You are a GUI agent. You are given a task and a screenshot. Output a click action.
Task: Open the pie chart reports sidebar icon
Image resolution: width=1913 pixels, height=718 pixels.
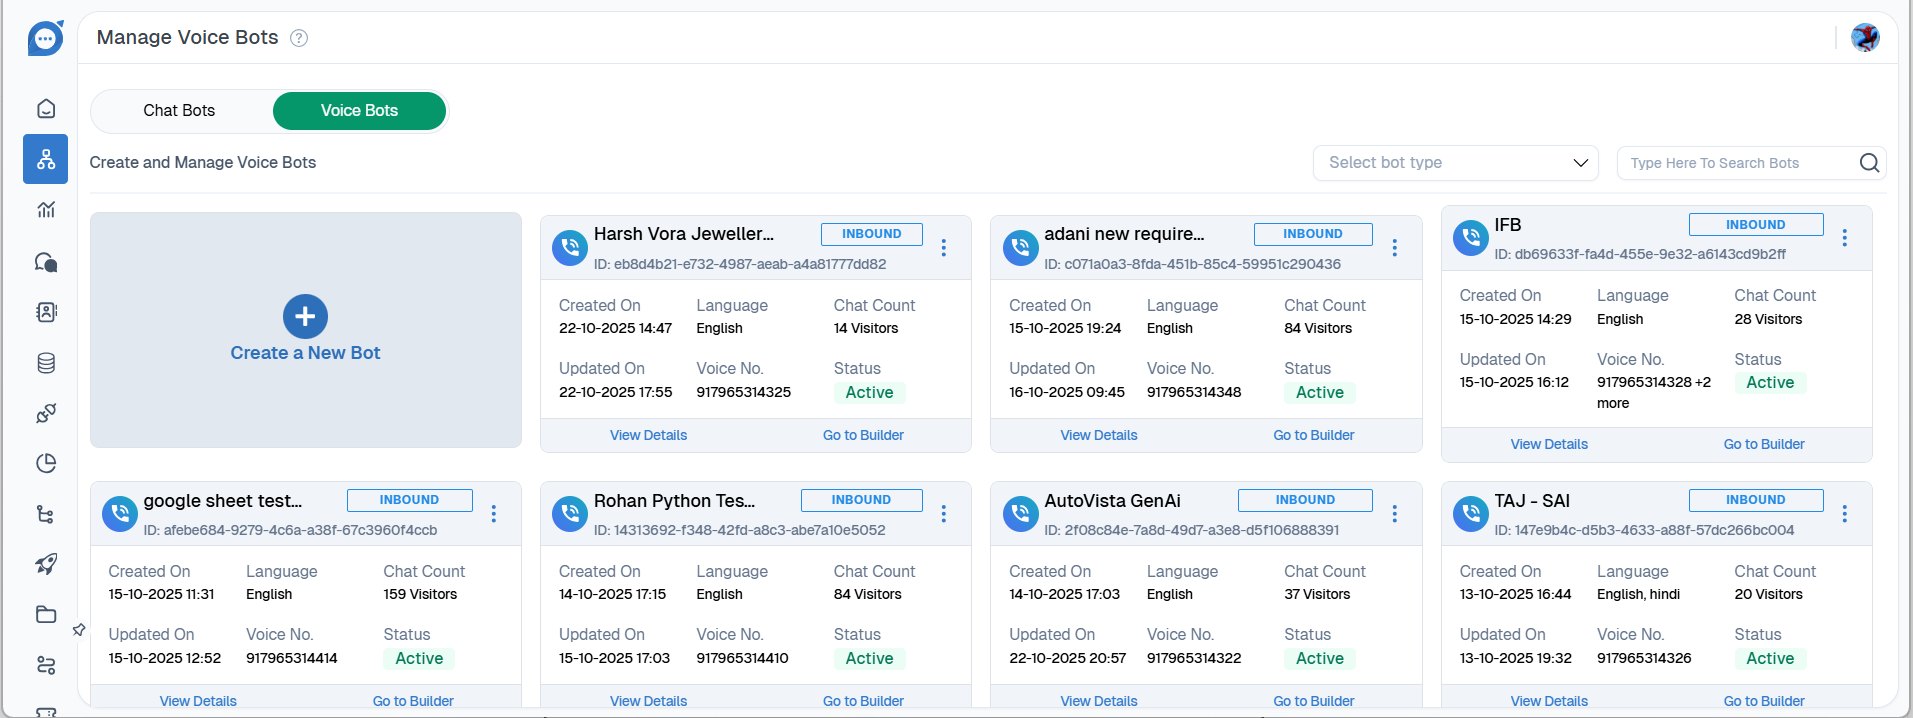(46, 463)
